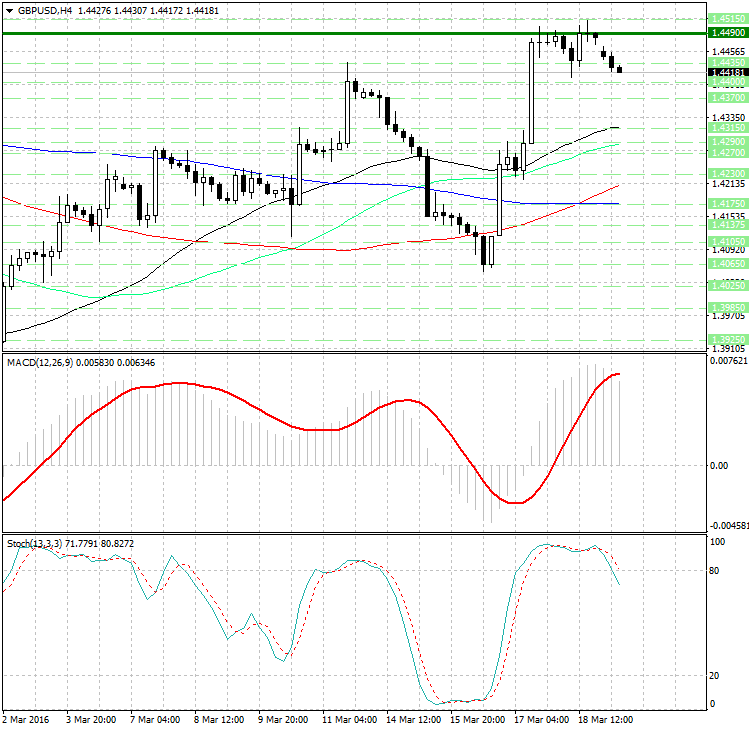749x731 pixels.
Task: Click the current price tag 1.44181
Action: click(x=728, y=73)
